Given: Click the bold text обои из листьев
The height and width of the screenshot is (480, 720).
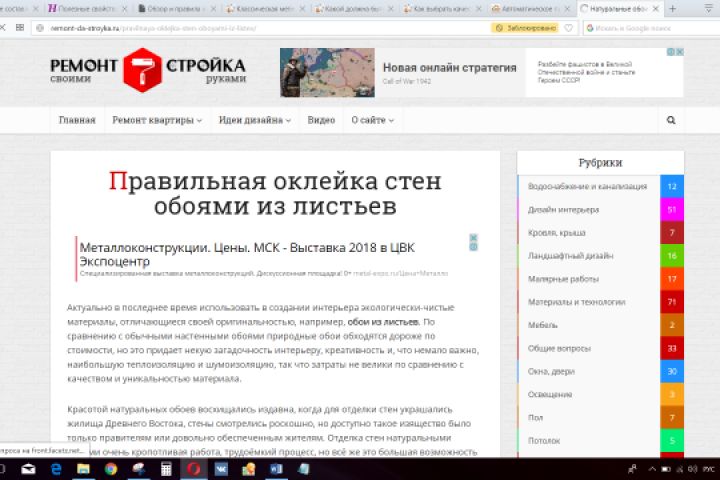Looking at the screenshot, I should pyautogui.click(x=383, y=322).
